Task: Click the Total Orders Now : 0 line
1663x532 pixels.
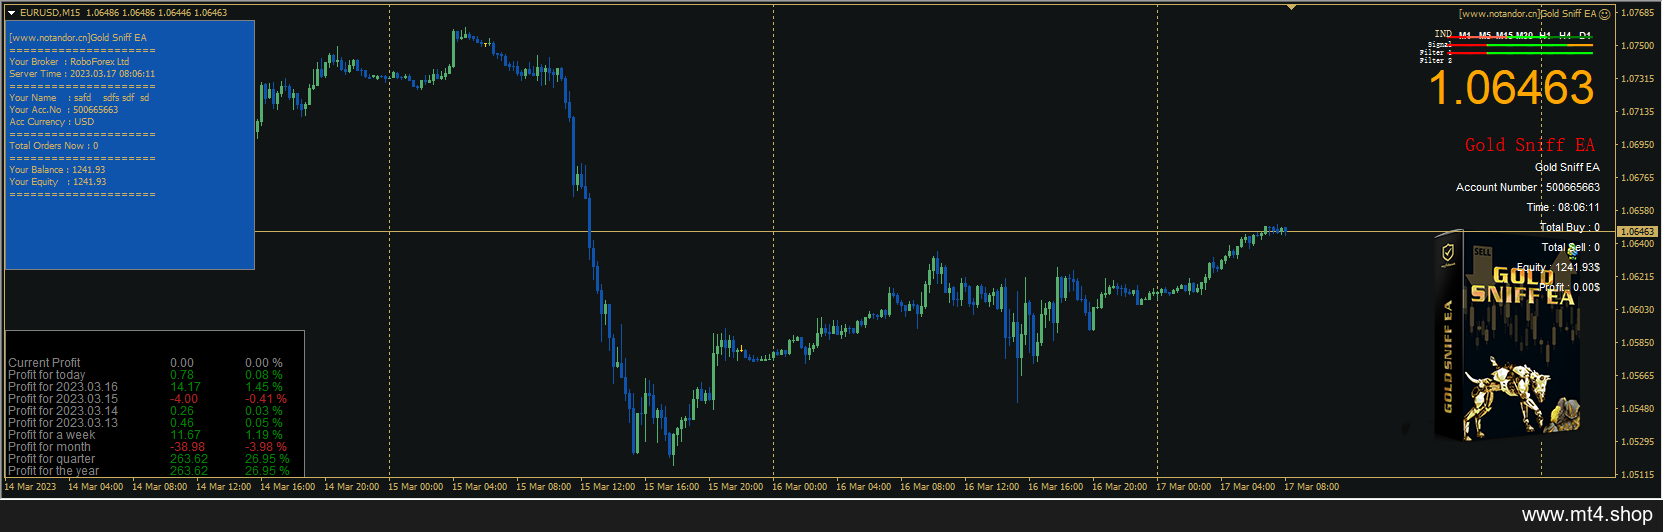Action: (x=54, y=146)
